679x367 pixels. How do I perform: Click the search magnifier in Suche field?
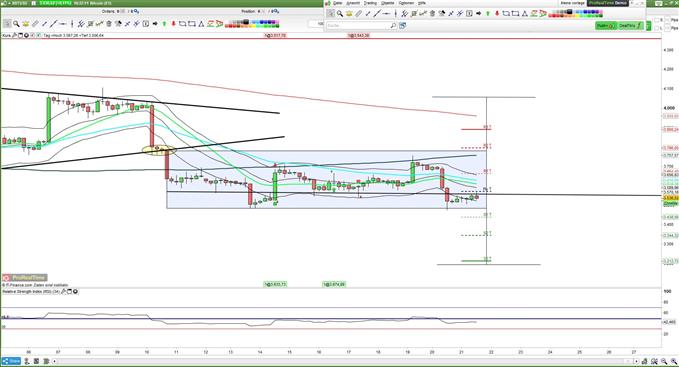coord(393,26)
